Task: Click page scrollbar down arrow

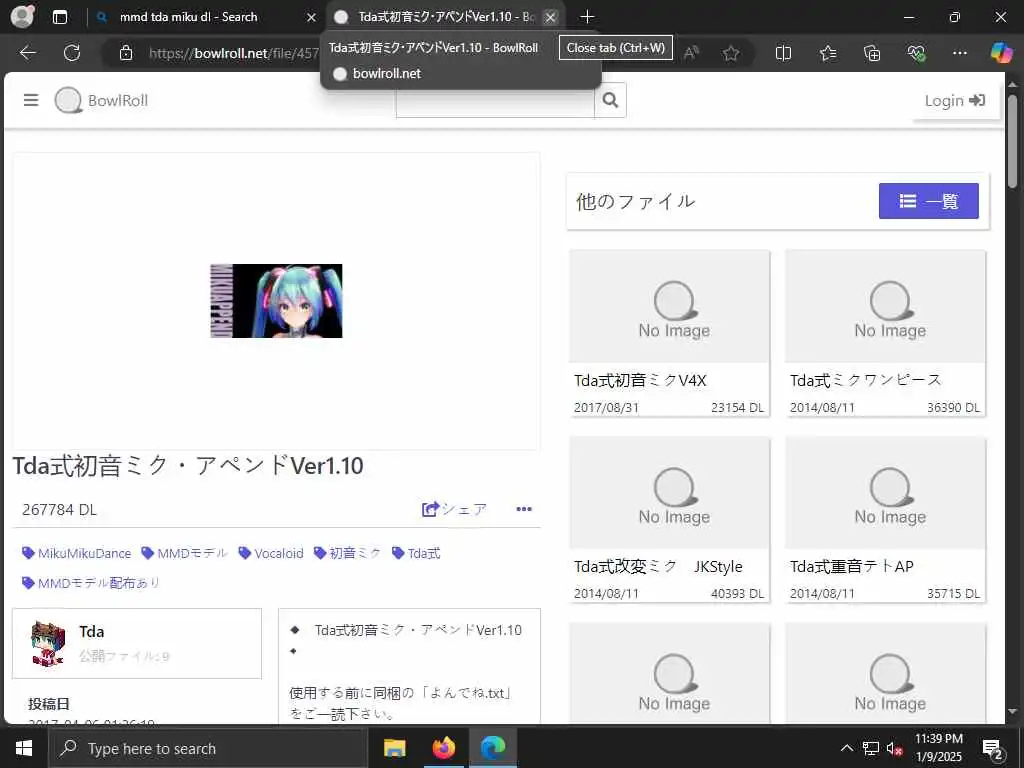Action: coord(1012,711)
